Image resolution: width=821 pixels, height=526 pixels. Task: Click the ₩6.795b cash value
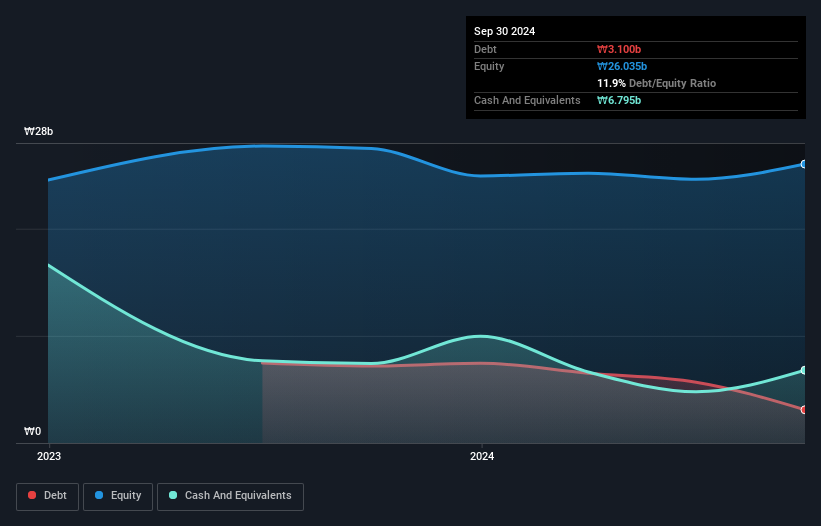coord(619,100)
